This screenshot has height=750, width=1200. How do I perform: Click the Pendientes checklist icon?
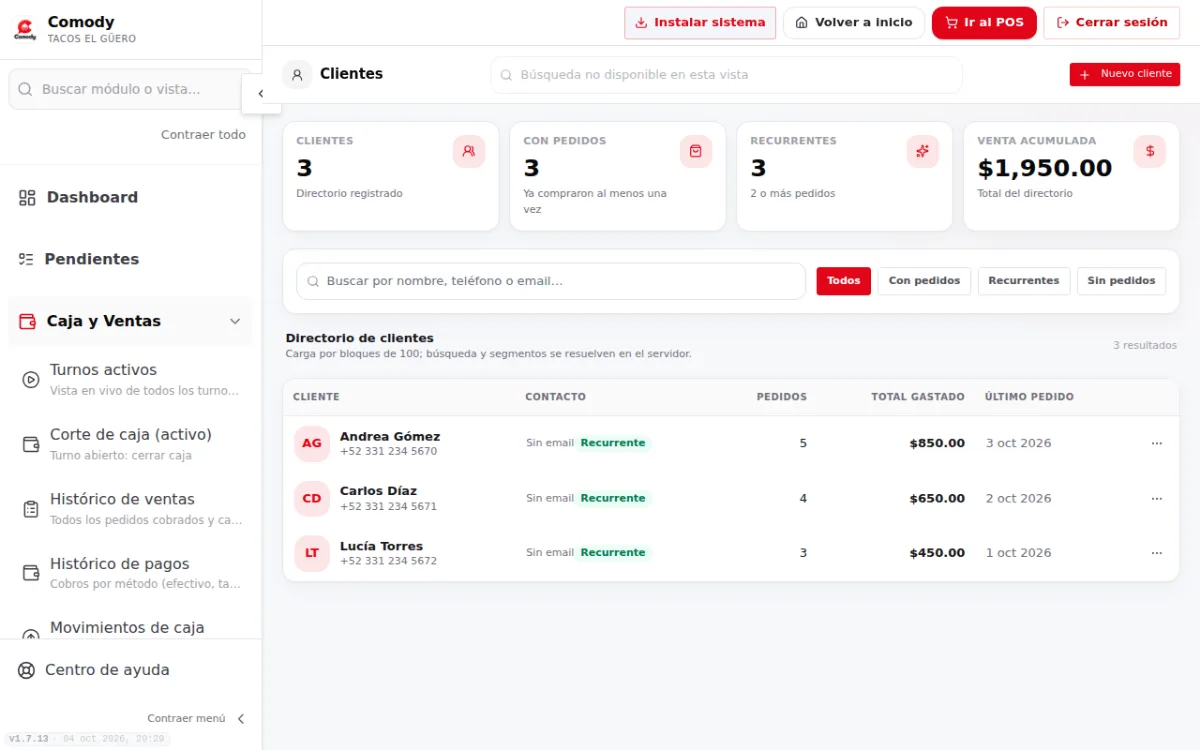point(26,259)
